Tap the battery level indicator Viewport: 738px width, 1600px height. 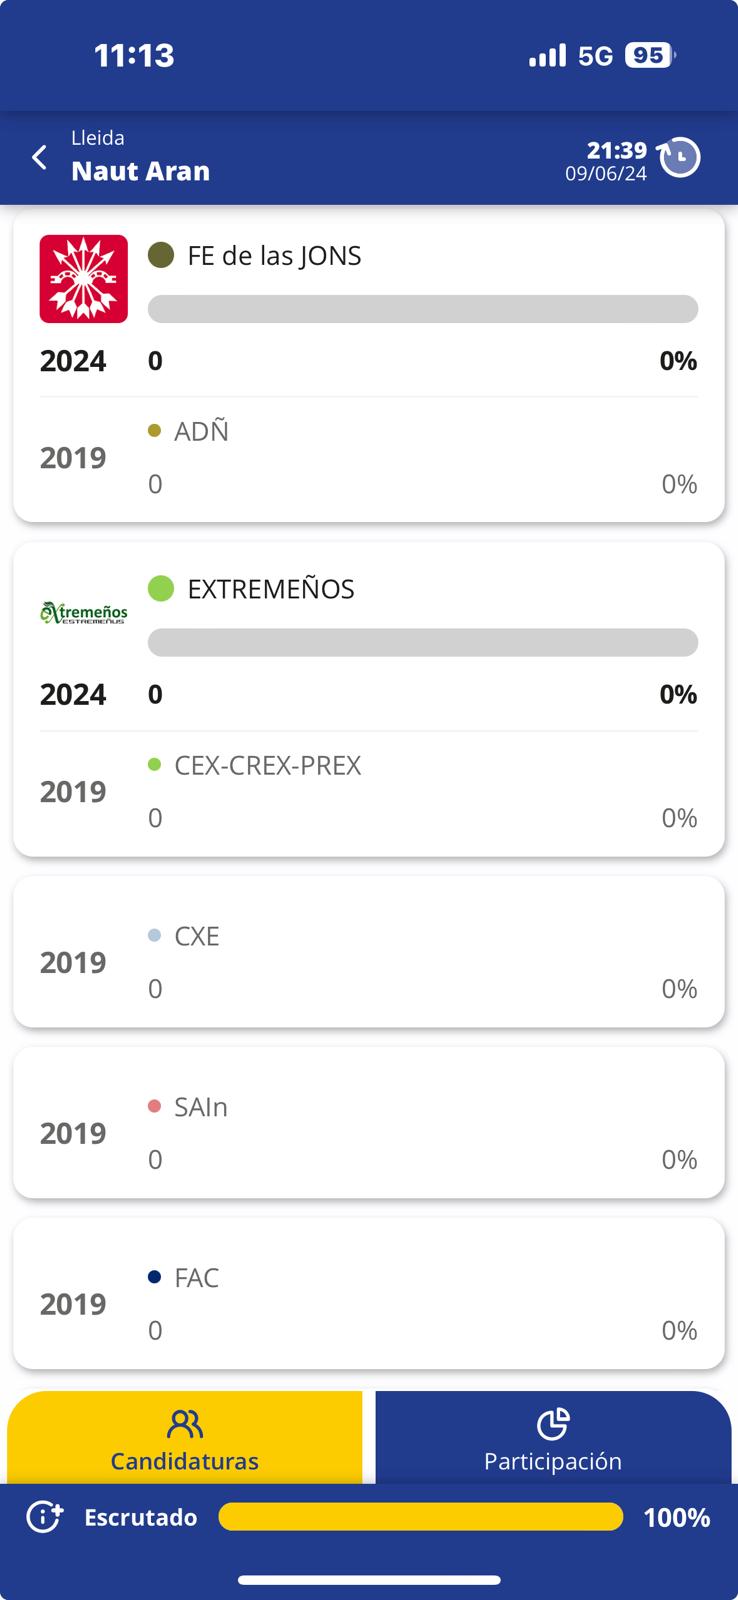click(649, 56)
